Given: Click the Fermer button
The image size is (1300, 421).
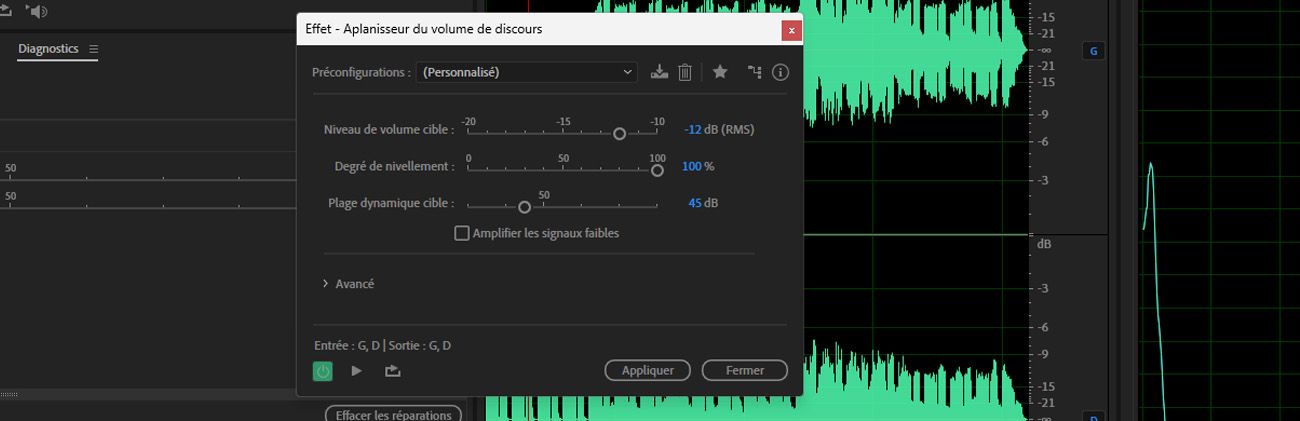Looking at the screenshot, I should click(745, 370).
